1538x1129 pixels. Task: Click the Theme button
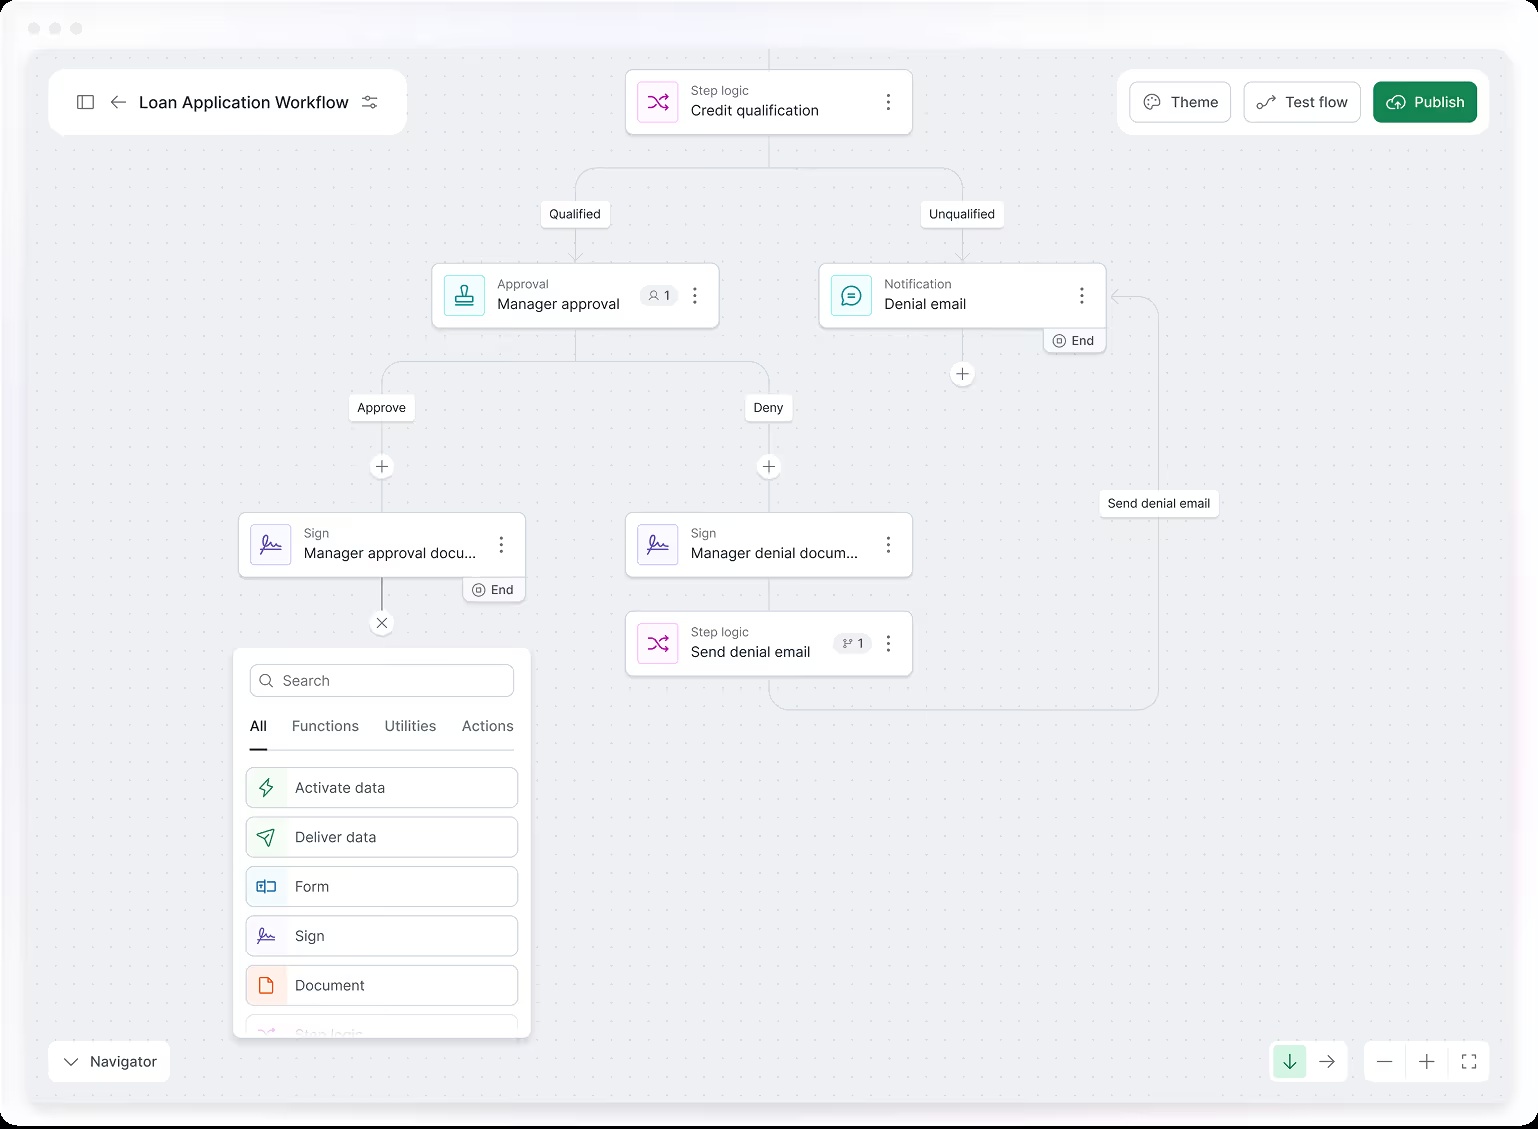(x=1180, y=102)
